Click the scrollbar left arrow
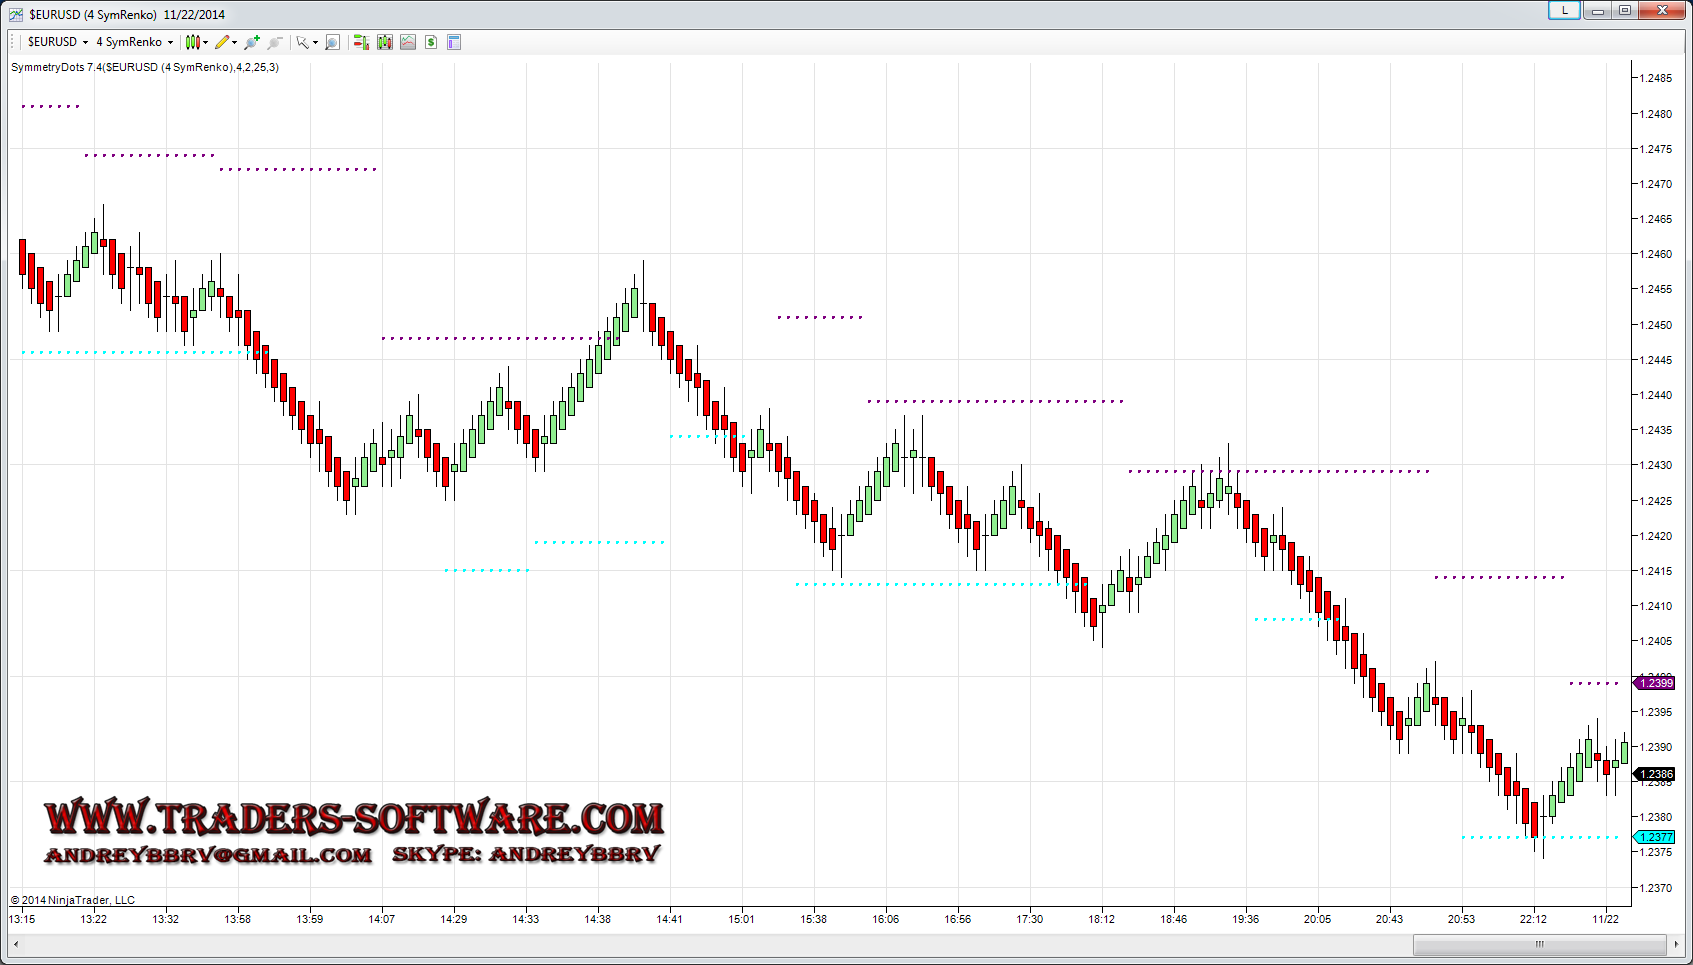Viewport: 1693px width, 965px height. click(x=16, y=944)
